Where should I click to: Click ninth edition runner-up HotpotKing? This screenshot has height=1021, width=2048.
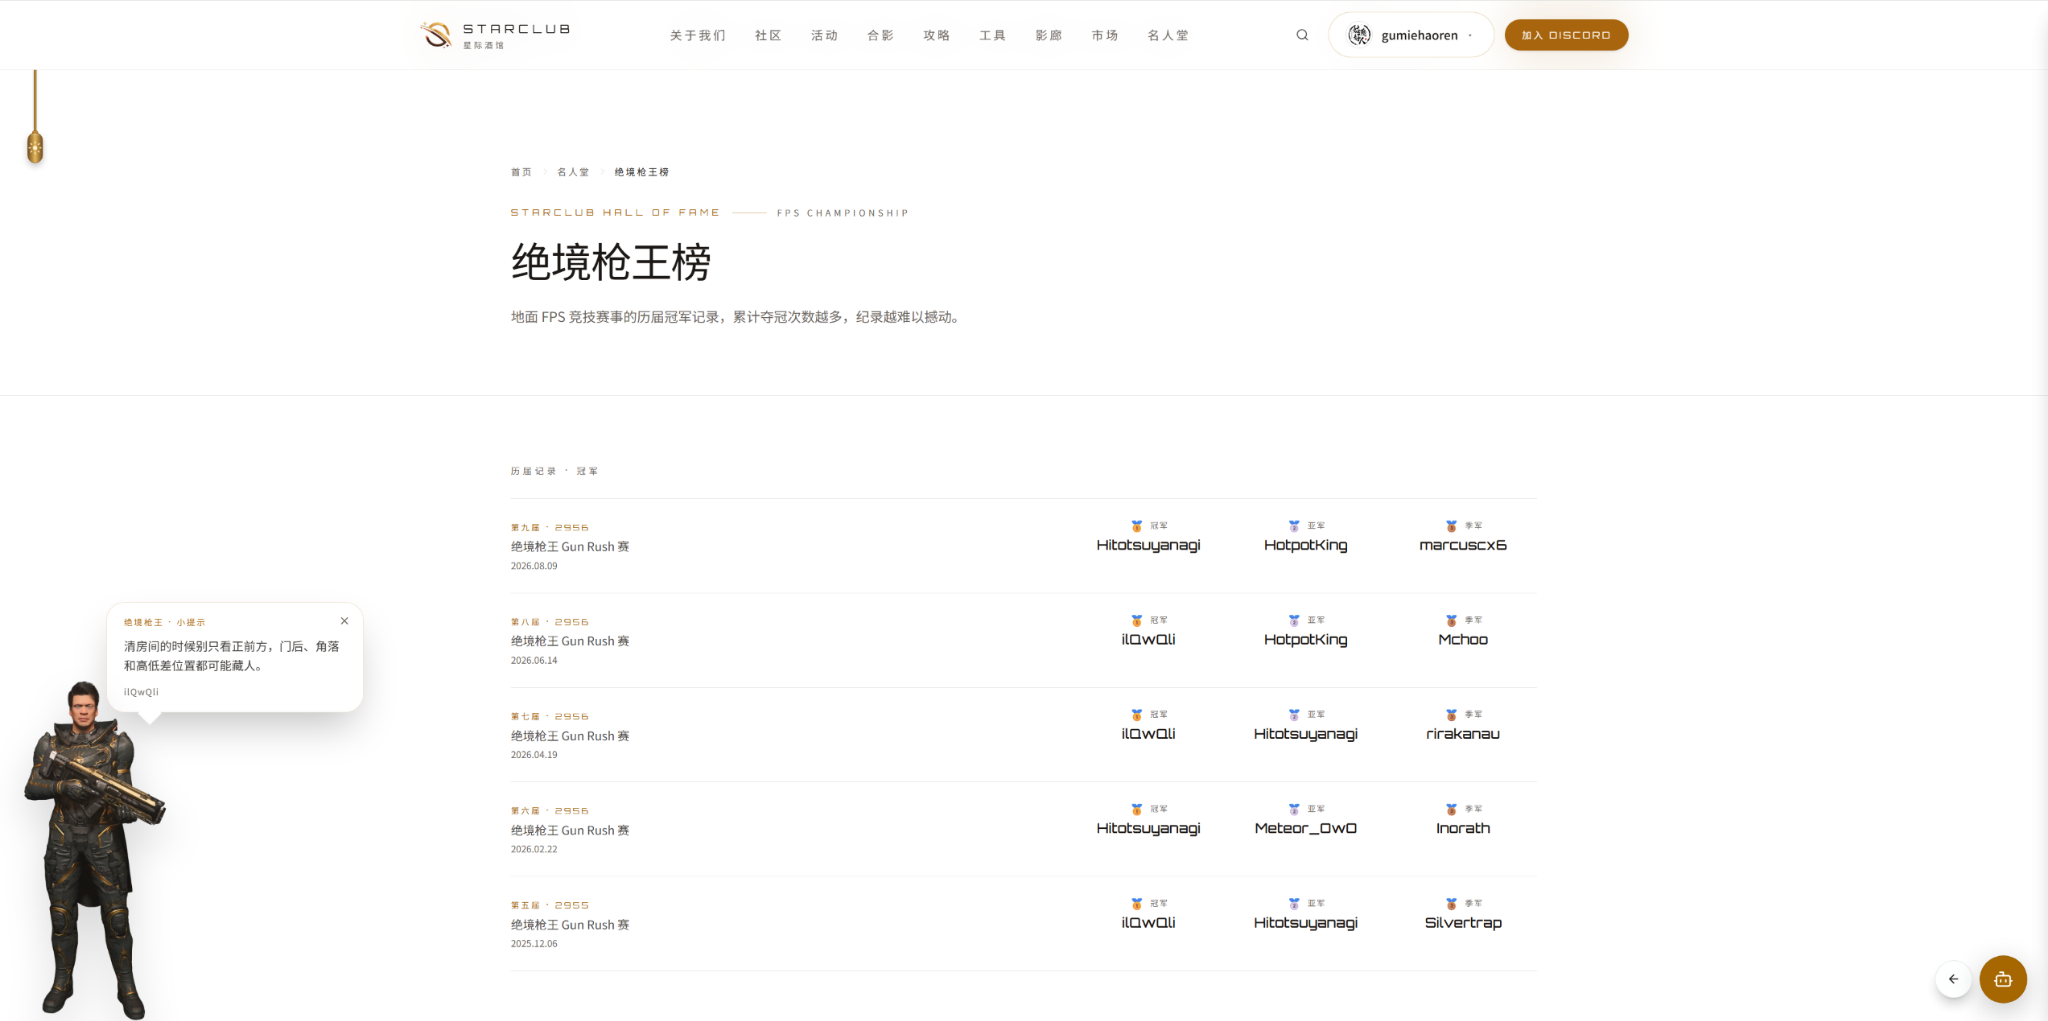pyautogui.click(x=1305, y=545)
